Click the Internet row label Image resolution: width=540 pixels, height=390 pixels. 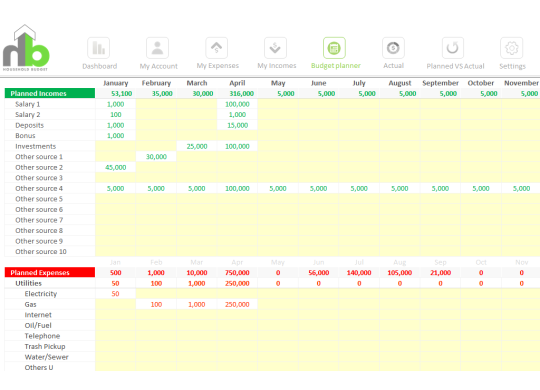[38, 315]
